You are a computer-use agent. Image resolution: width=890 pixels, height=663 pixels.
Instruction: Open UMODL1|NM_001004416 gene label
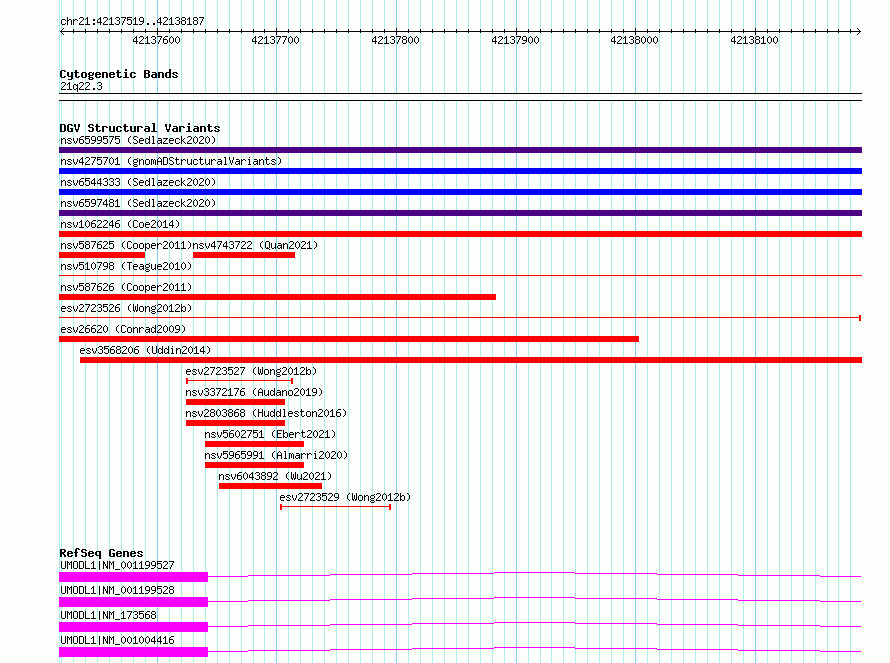click(x=117, y=640)
